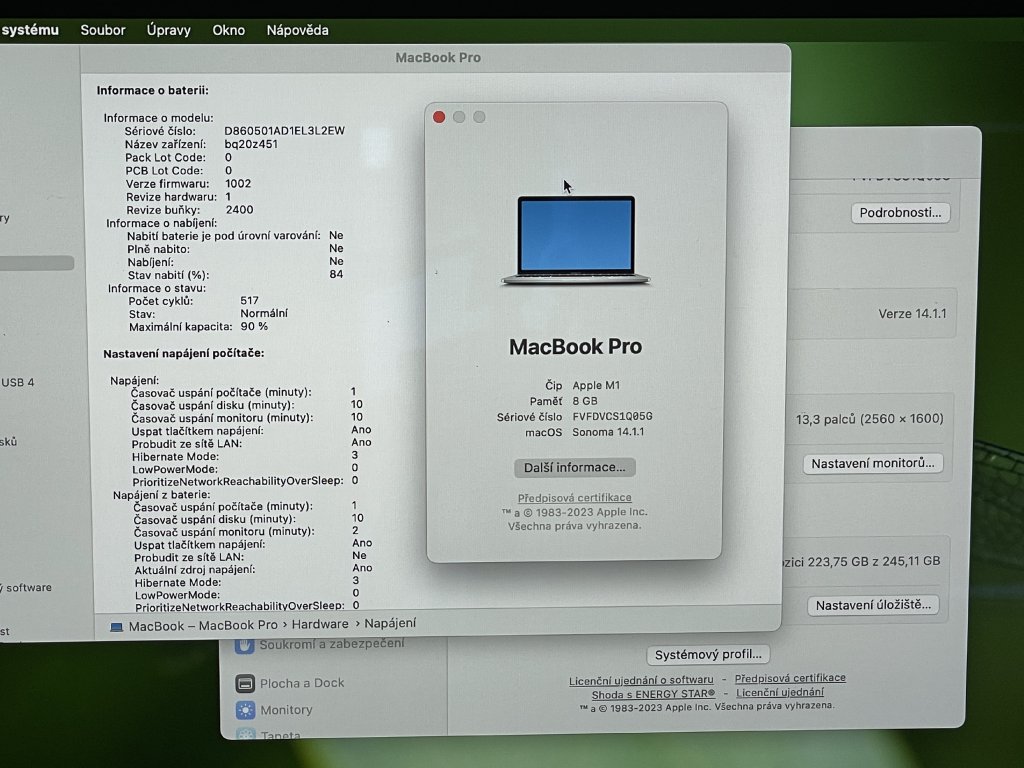The image size is (1024, 768).
Task: Click the Plocha a Dock sidebar icon
Action: point(245,683)
